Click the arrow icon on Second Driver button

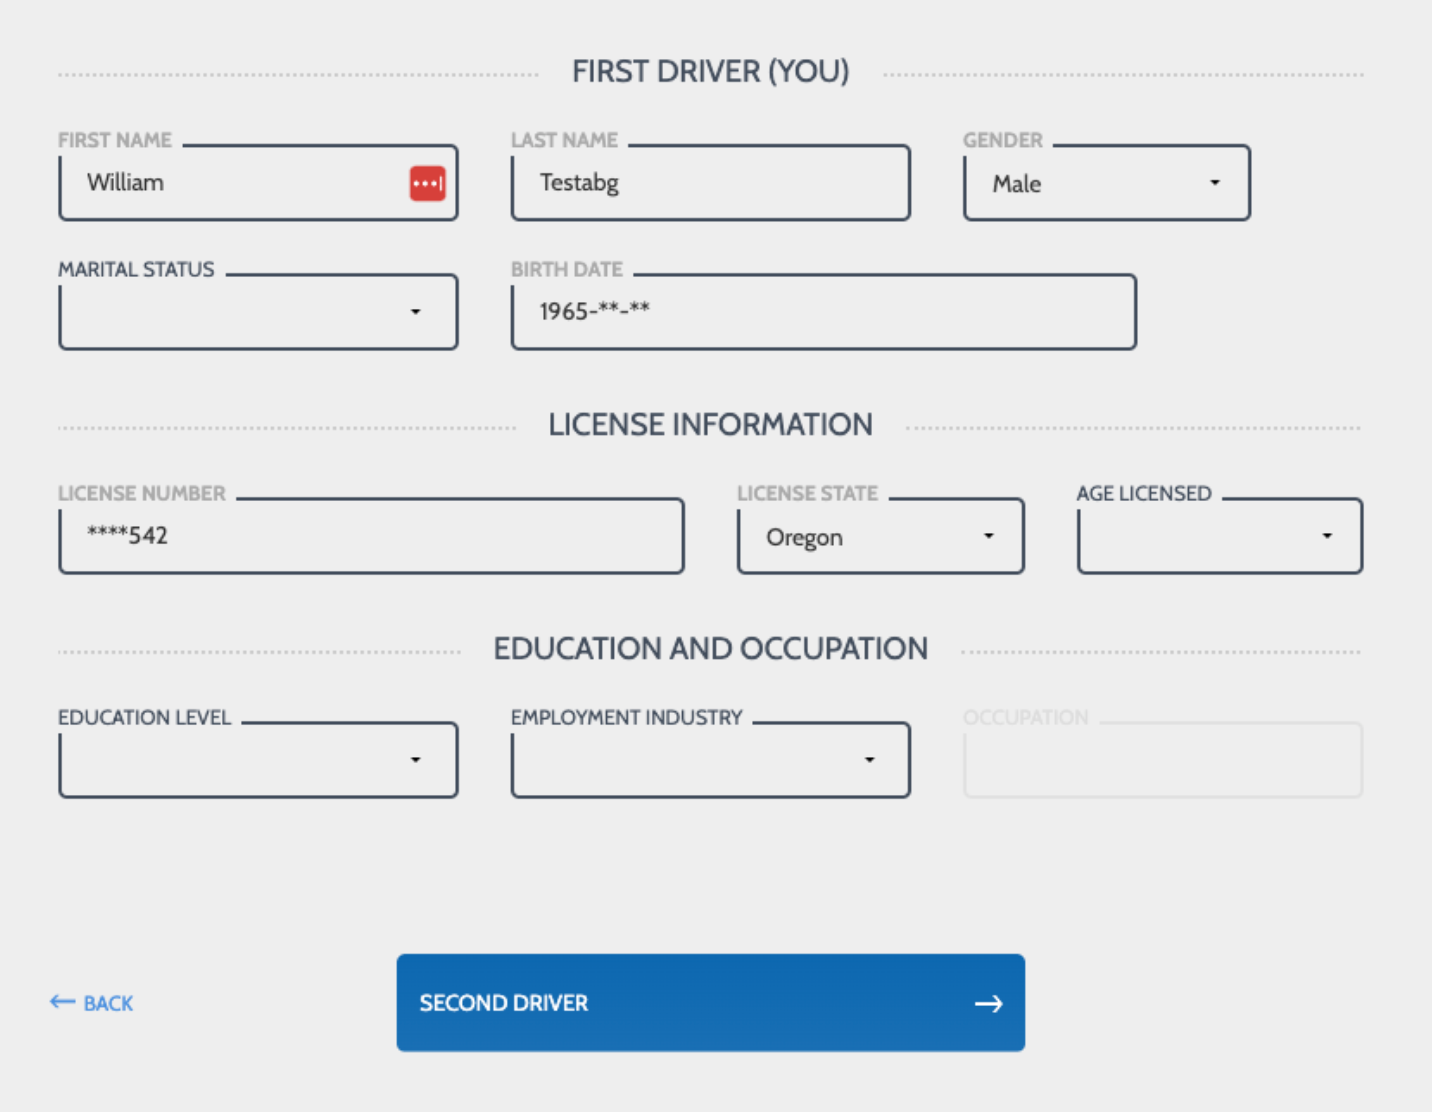[988, 1003]
